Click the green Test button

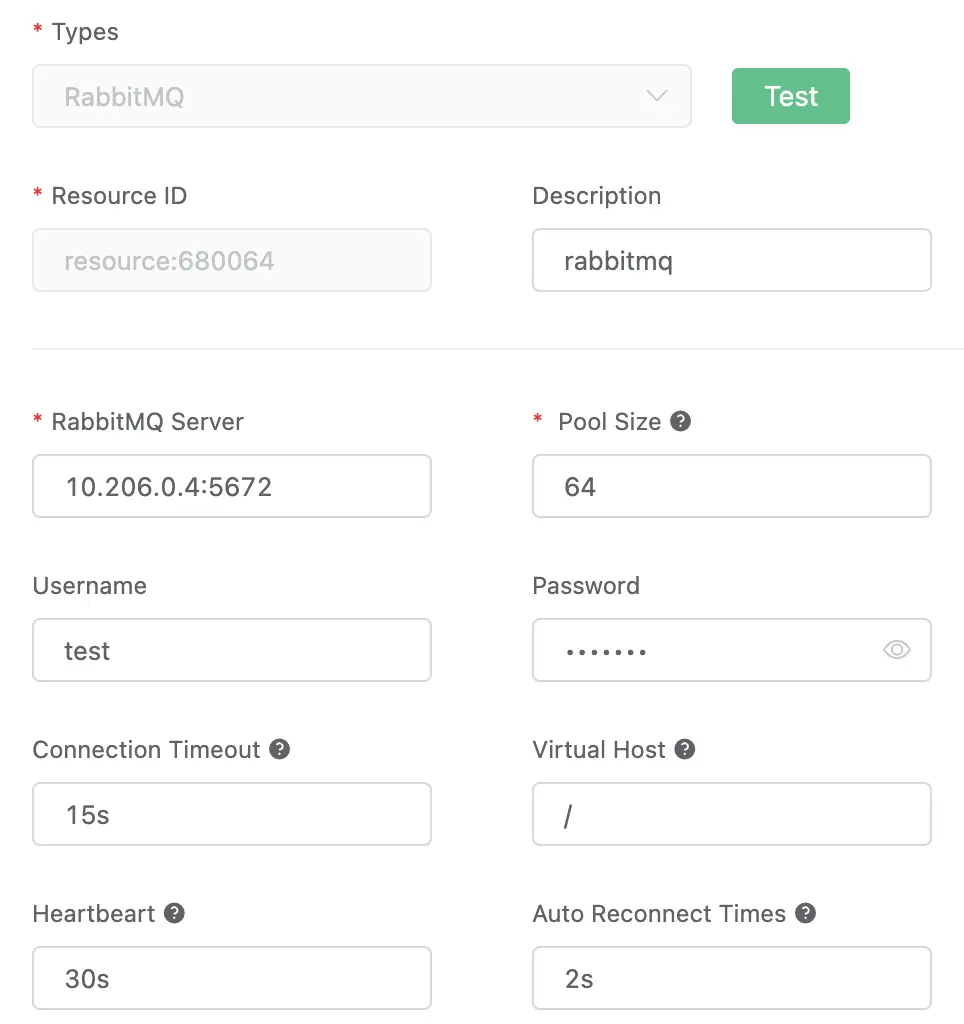click(790, 96)
